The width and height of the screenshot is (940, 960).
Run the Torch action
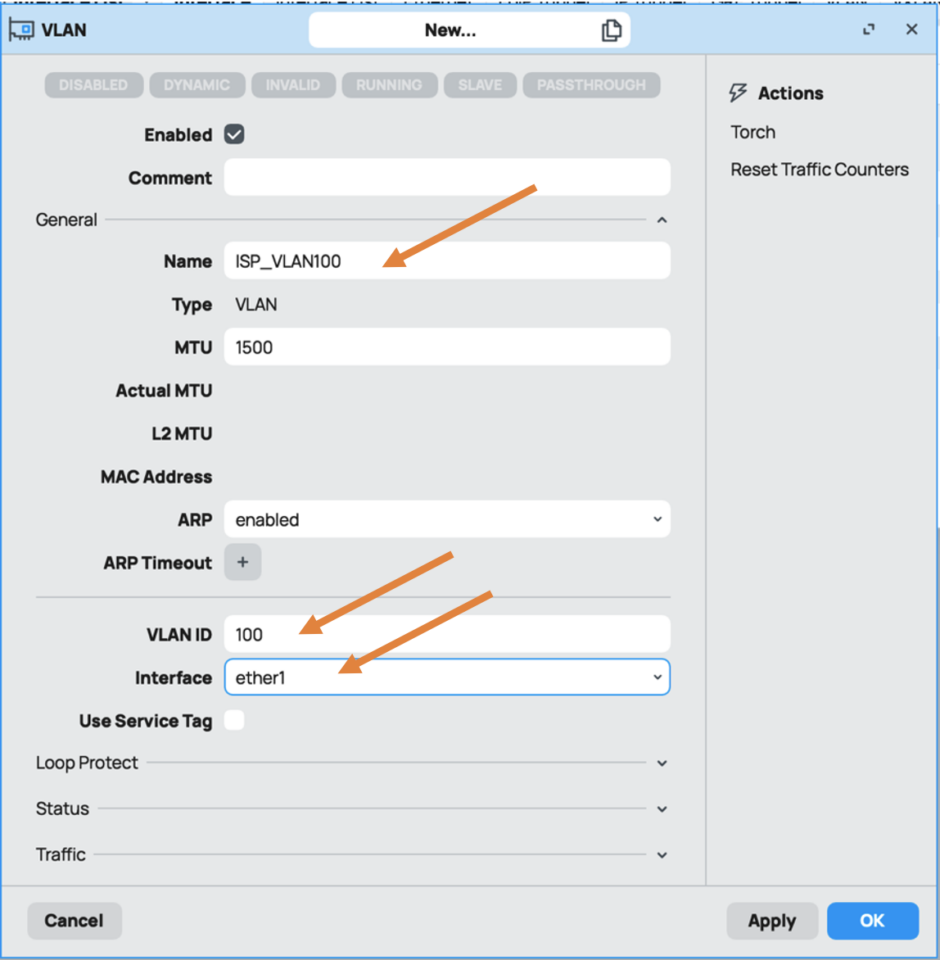click(752, 131)
